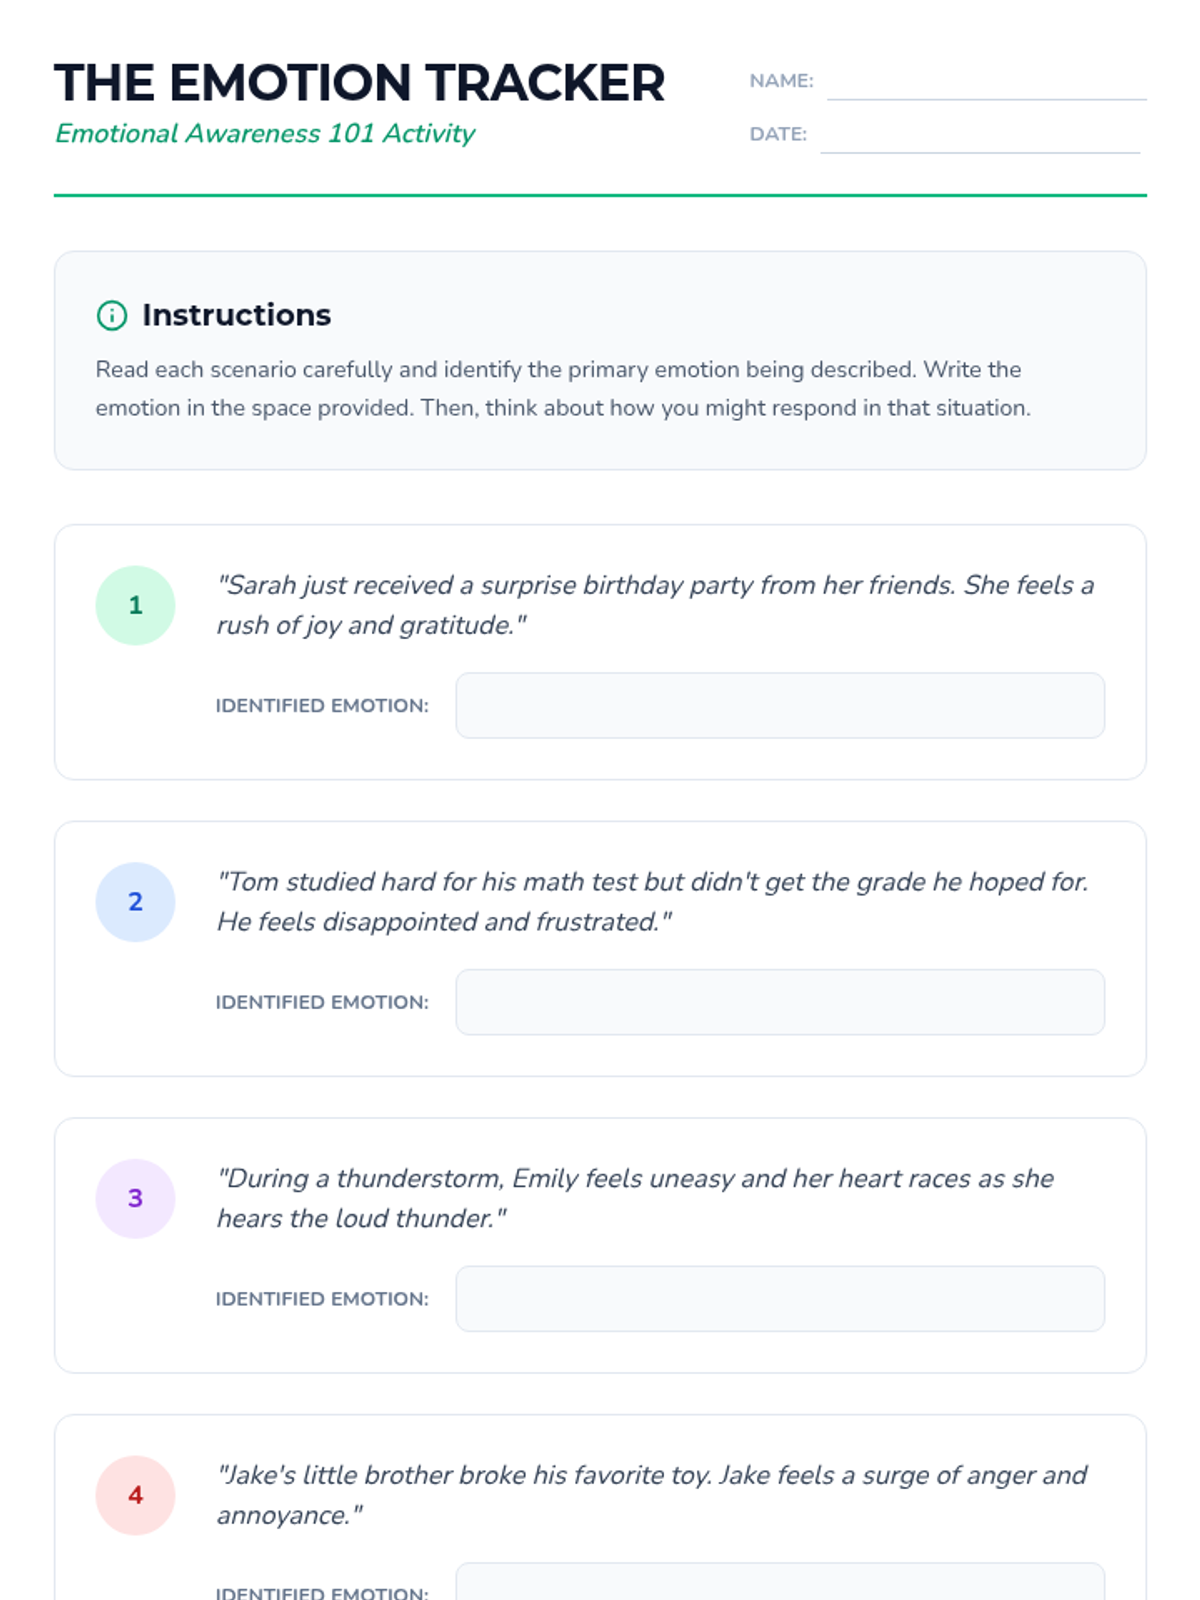Click the Instructions info icon
Viewport: 1200px width, 1600px height.
[112, 316]
